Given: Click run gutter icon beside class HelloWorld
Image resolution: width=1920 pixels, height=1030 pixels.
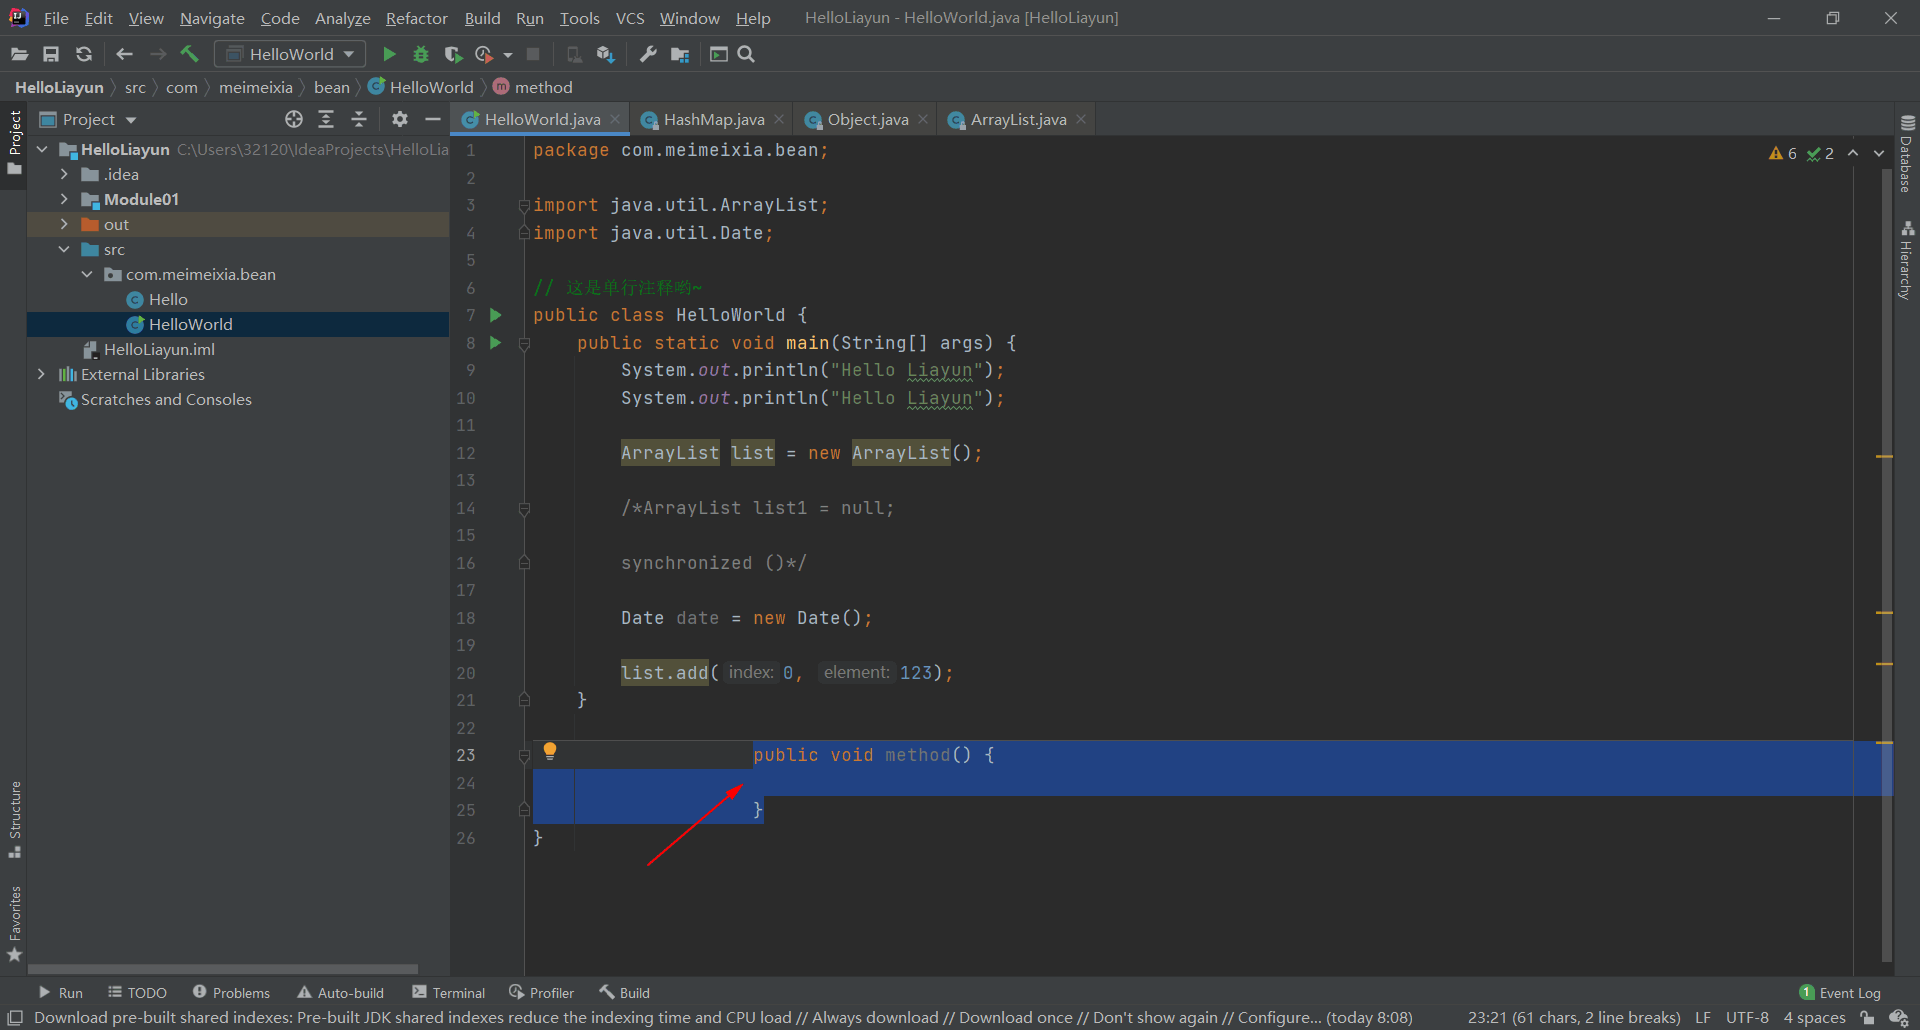Looking at the screenshot, I should tap(495, 315).
